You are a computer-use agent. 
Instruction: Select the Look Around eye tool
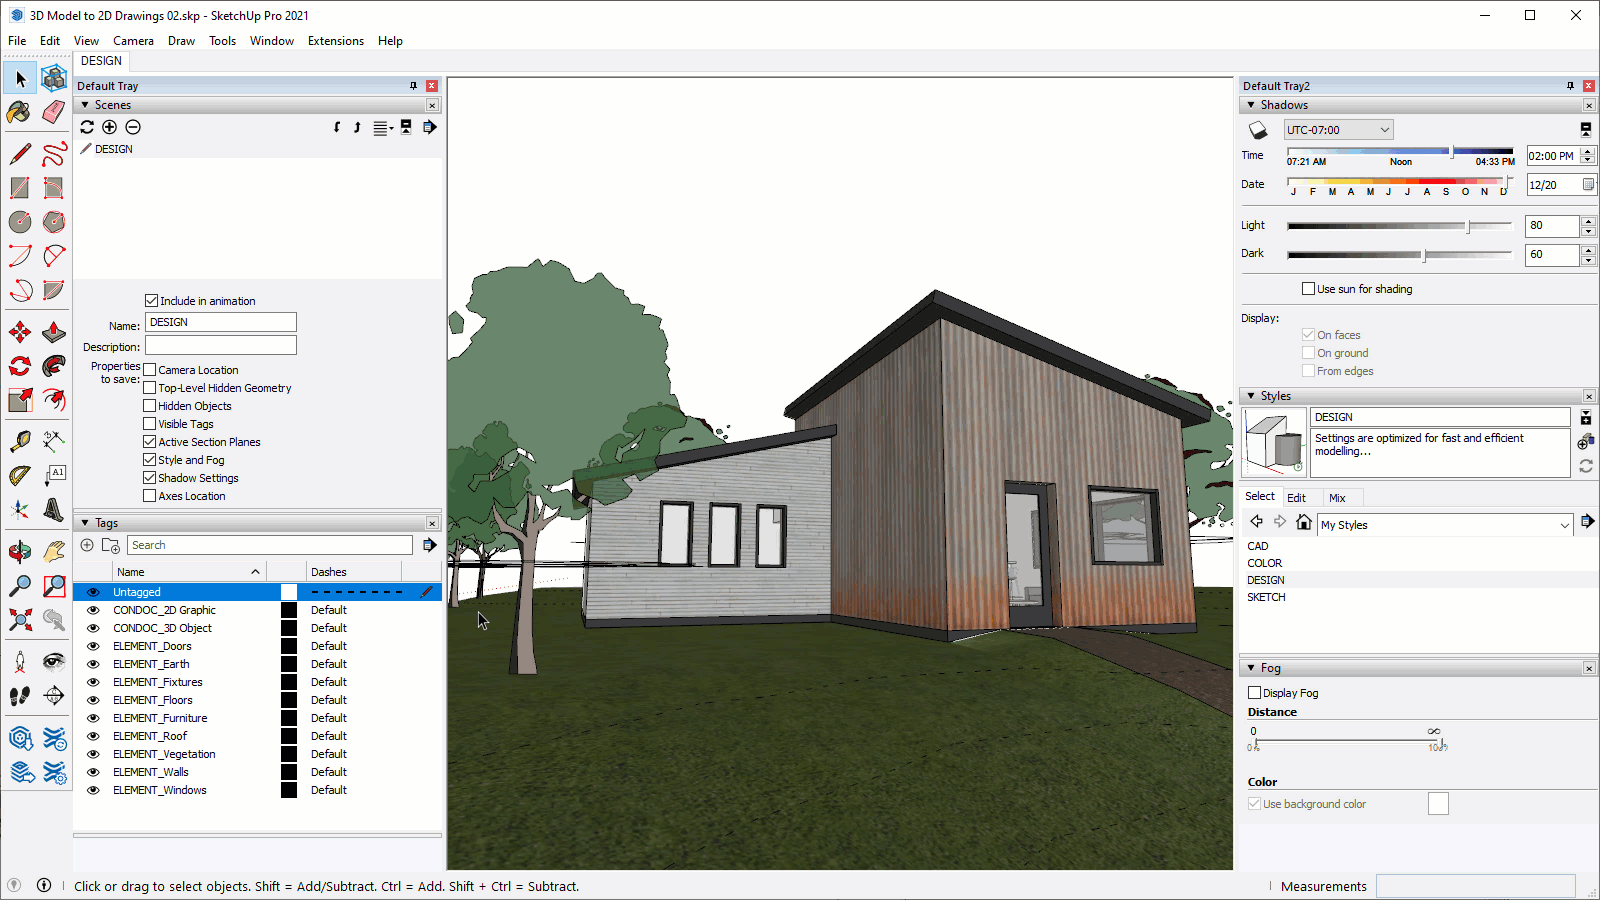[54, 661]
